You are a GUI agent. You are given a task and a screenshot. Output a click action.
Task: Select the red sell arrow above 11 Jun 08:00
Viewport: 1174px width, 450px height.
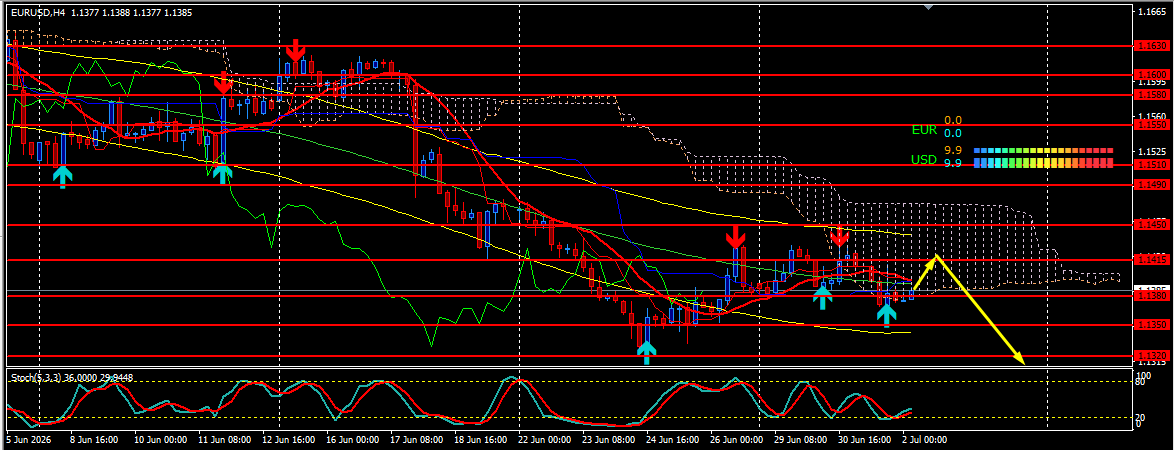click(222, 84)
